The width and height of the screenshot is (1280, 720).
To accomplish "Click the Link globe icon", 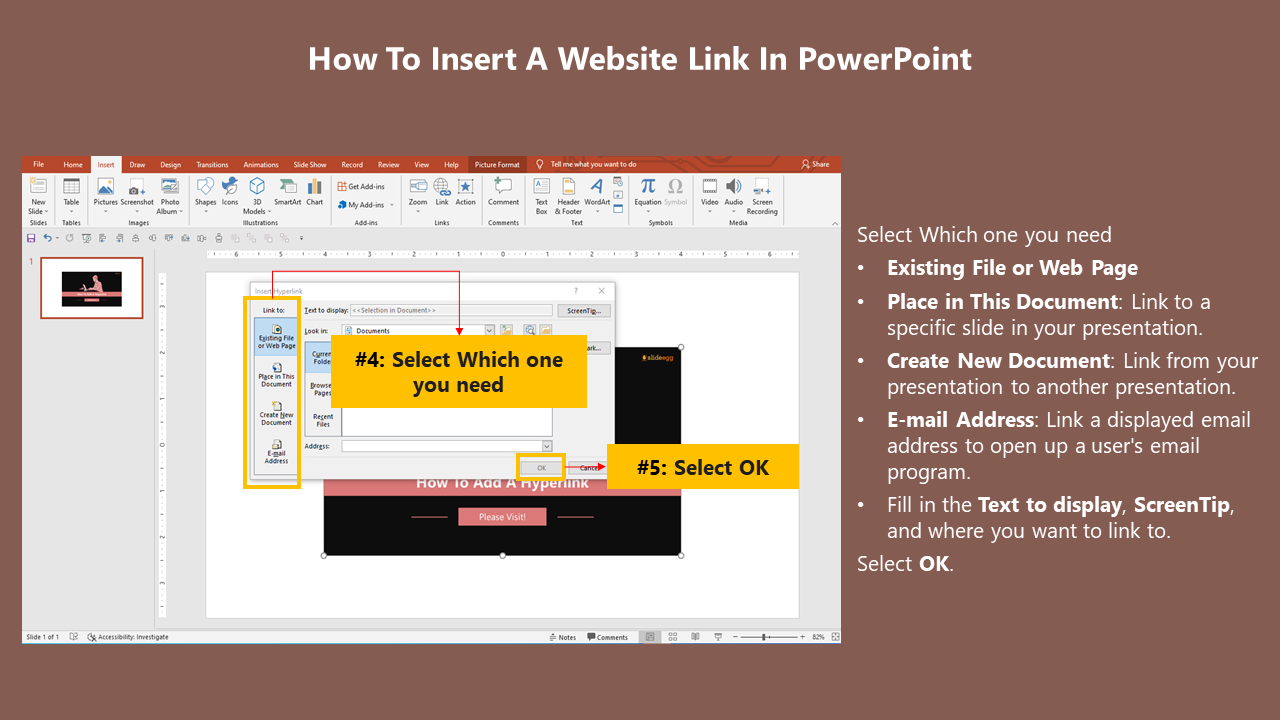I will [442, 186].
